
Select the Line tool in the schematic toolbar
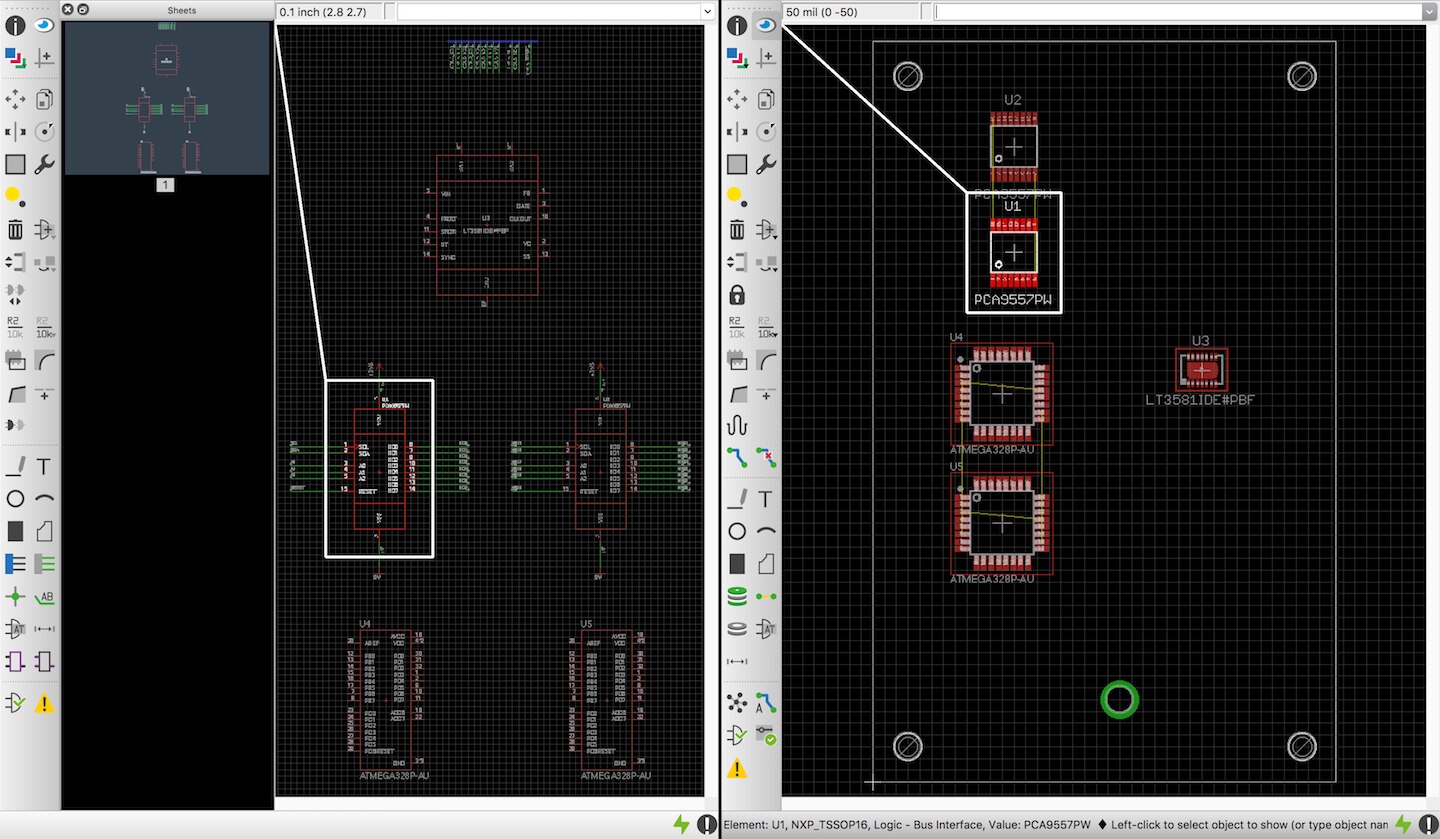16,466
